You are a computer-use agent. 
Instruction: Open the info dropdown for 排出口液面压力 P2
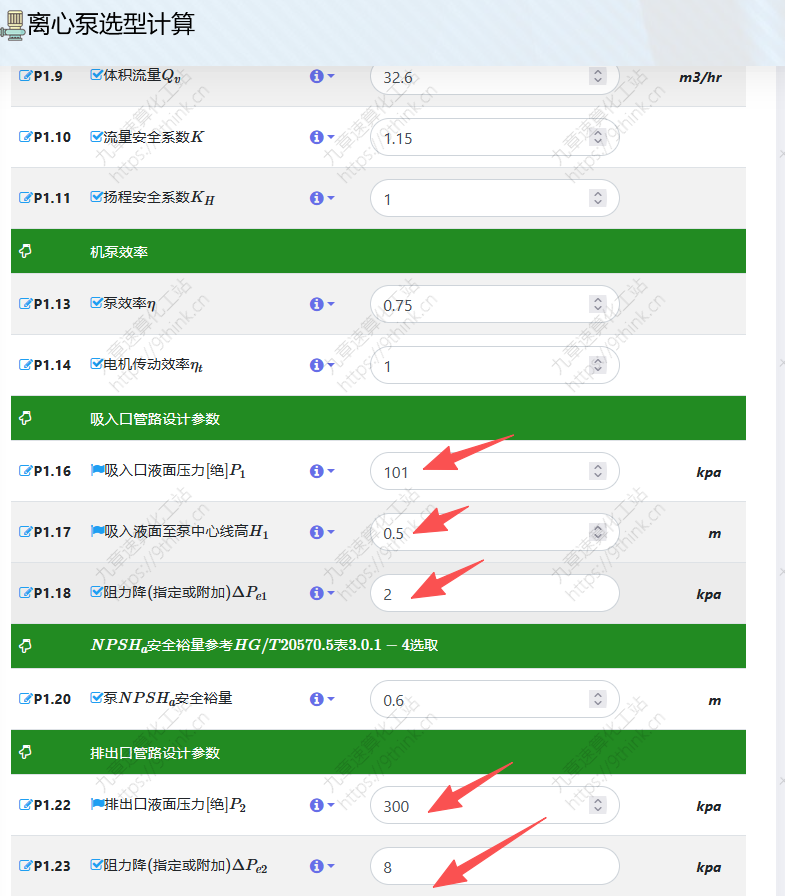322,805
